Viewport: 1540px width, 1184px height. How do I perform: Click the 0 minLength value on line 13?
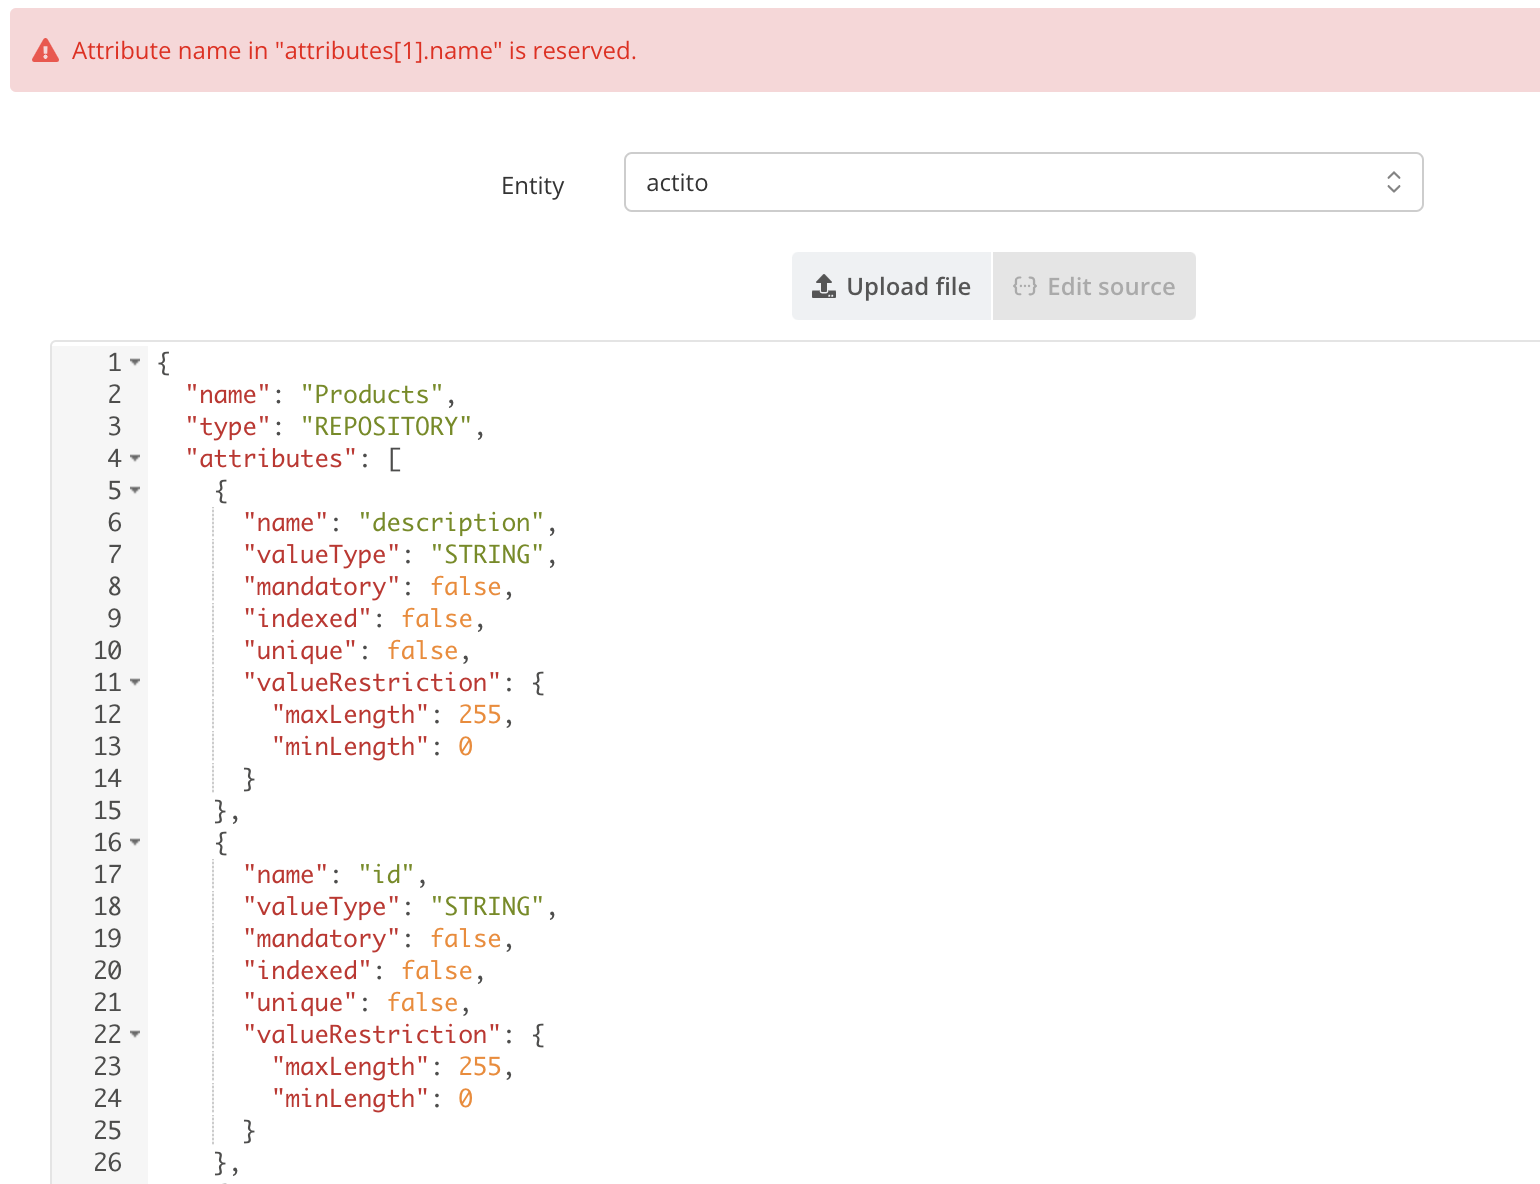pos(466,747)
